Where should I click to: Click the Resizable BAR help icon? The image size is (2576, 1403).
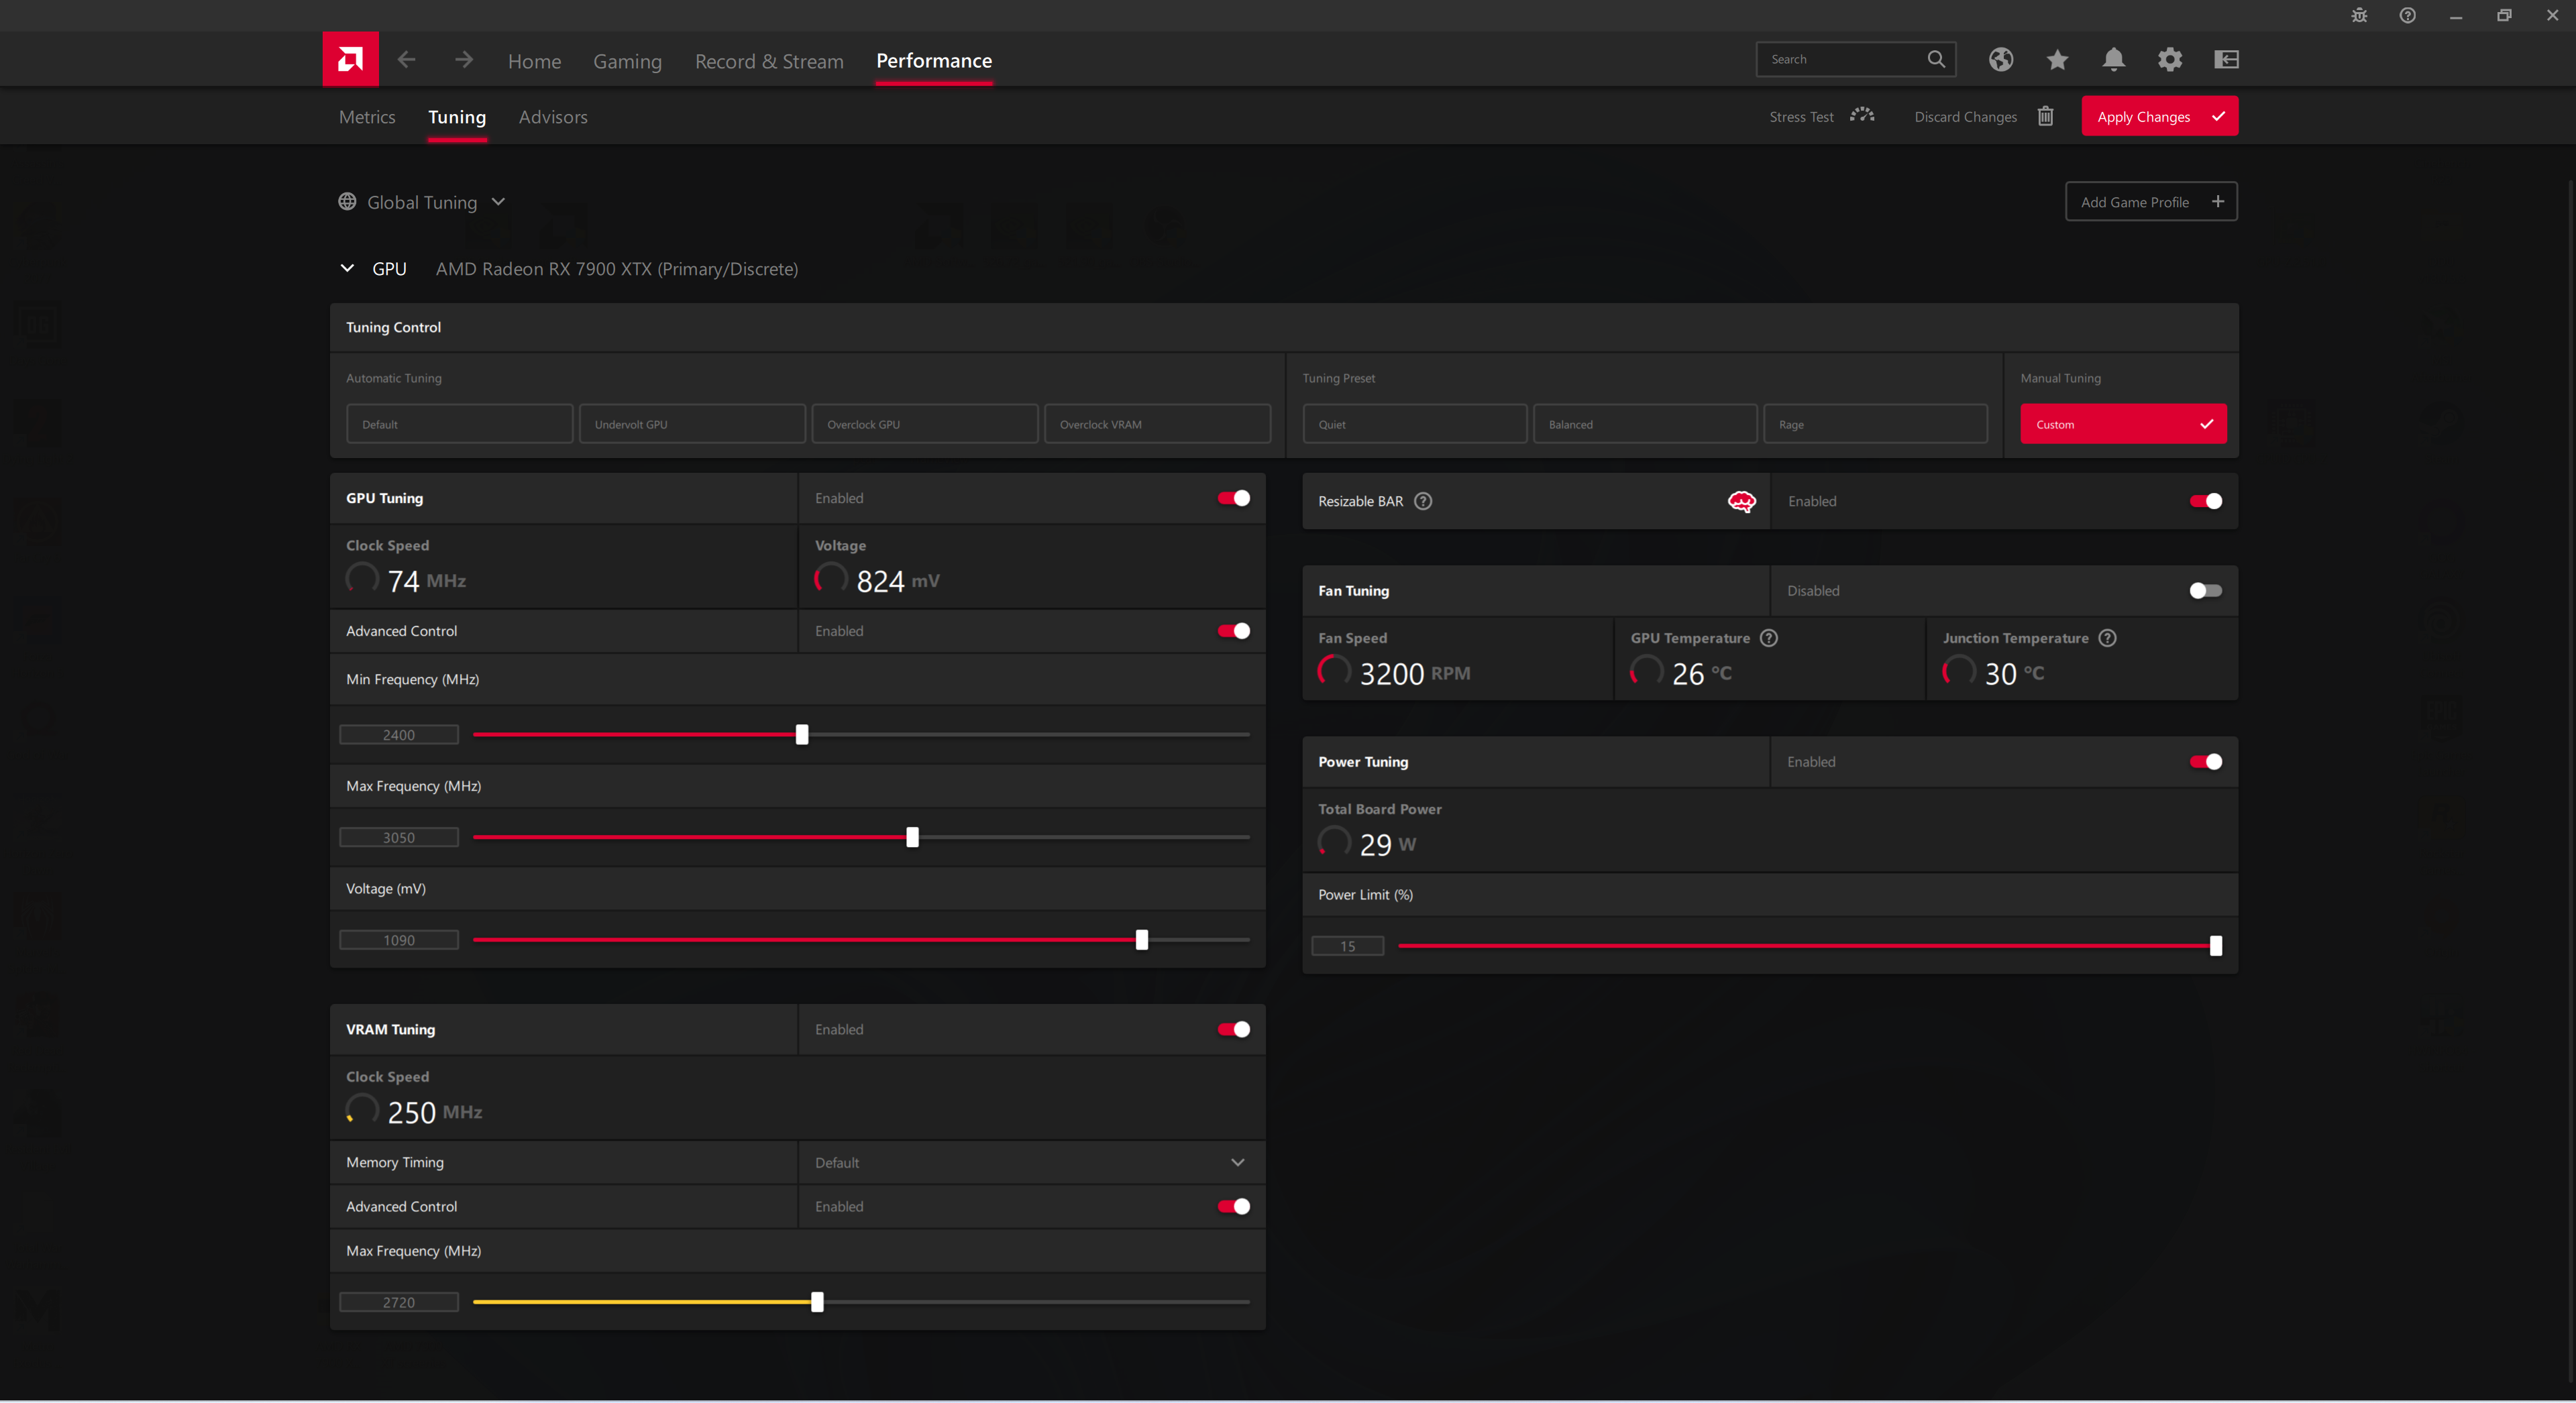(x=1423, y=501)
